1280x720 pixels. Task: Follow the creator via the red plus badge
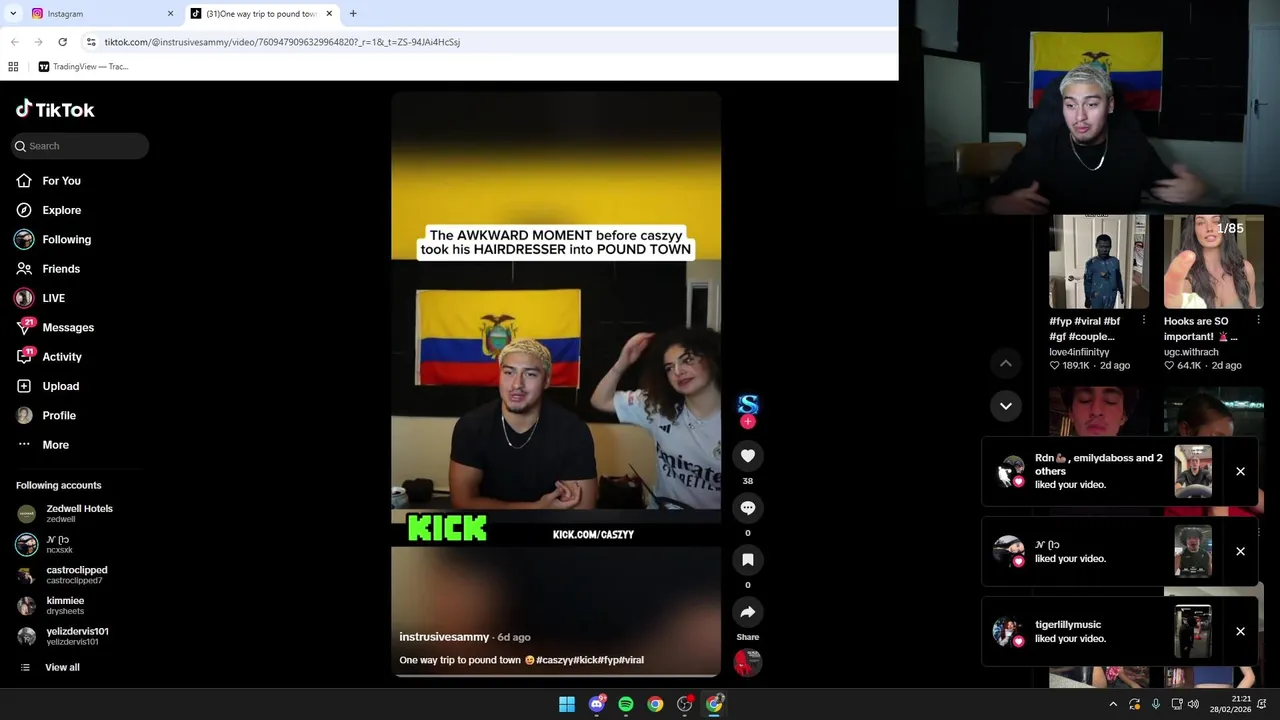tap(747, 422)
